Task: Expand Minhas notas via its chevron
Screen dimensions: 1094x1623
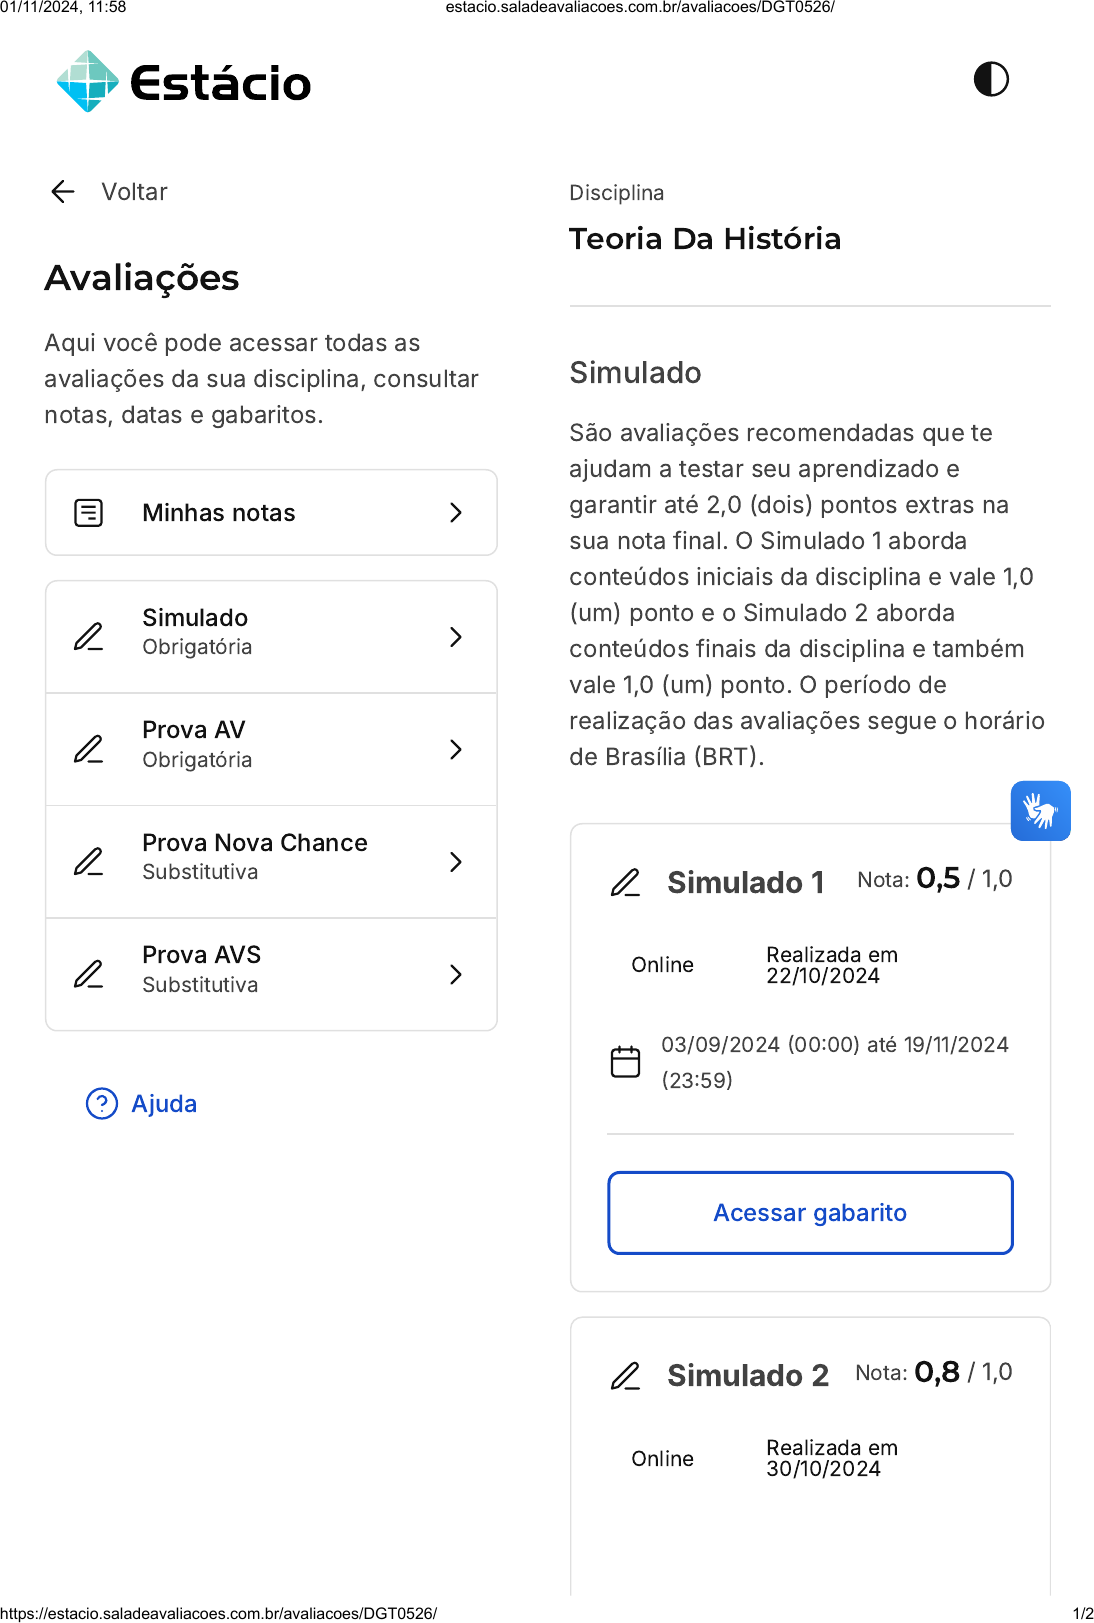Action: click(456, 513)
